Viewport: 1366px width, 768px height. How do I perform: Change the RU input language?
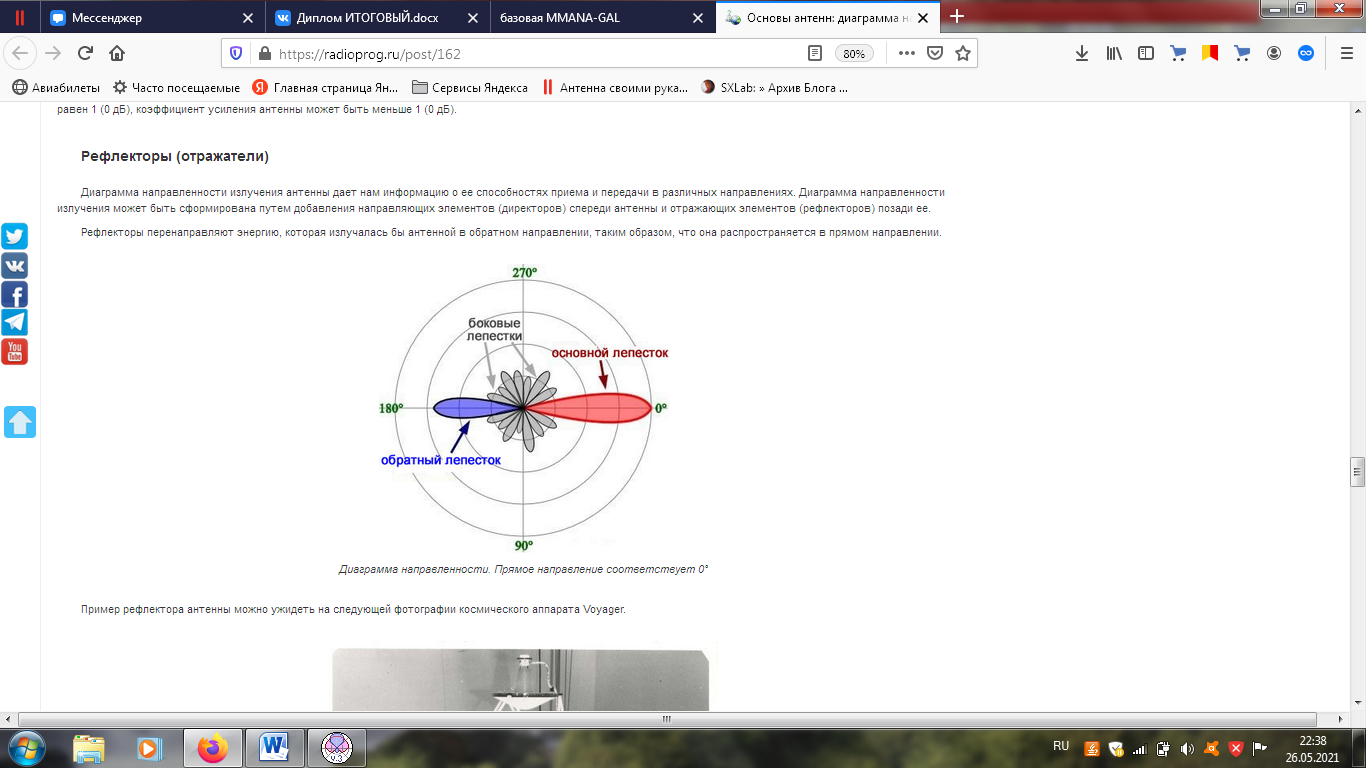pyautogui.click(x=1061, y=746)
